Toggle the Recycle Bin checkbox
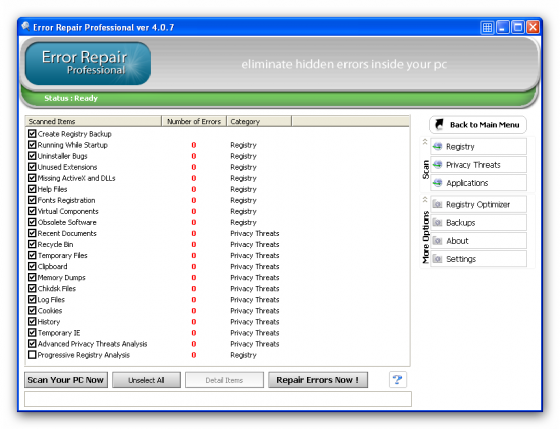Screen dimensions: 560x429 click(32, 244)
